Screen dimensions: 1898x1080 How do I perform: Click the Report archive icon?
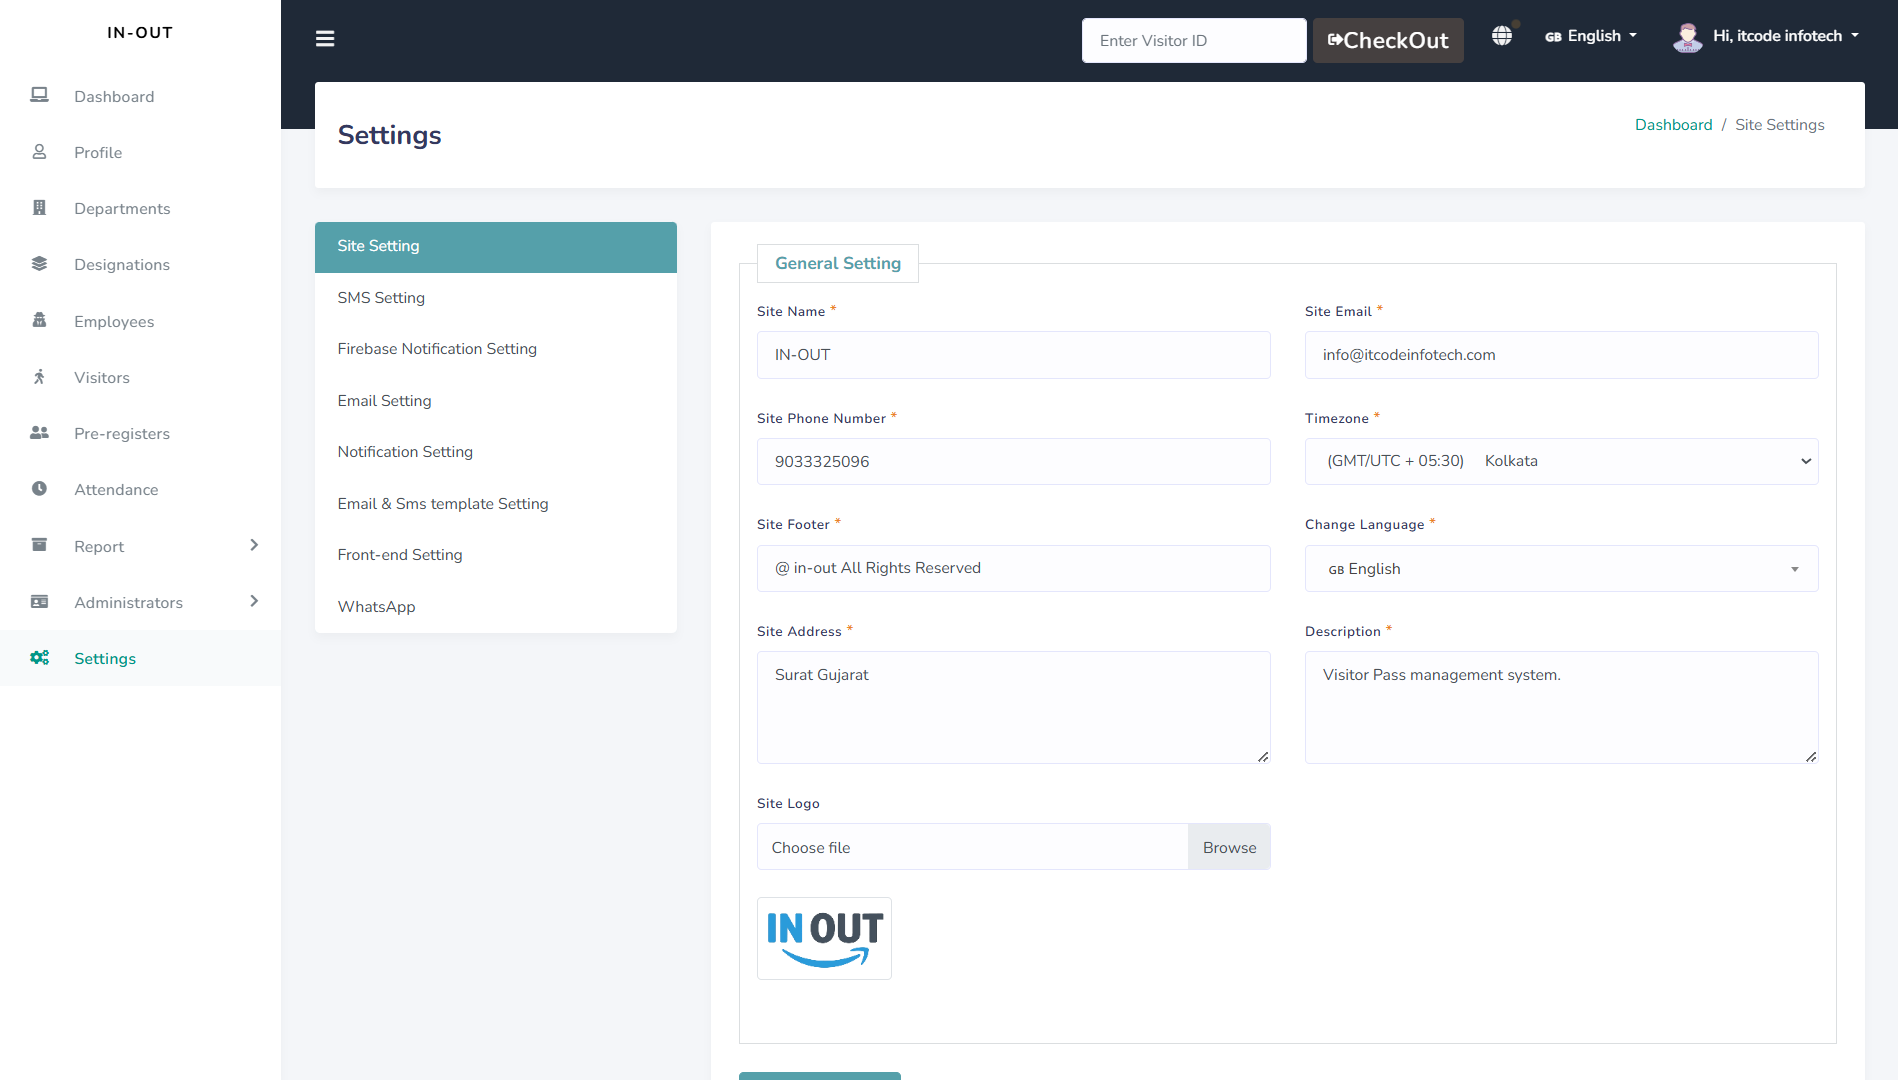click(x=39, y=545)
